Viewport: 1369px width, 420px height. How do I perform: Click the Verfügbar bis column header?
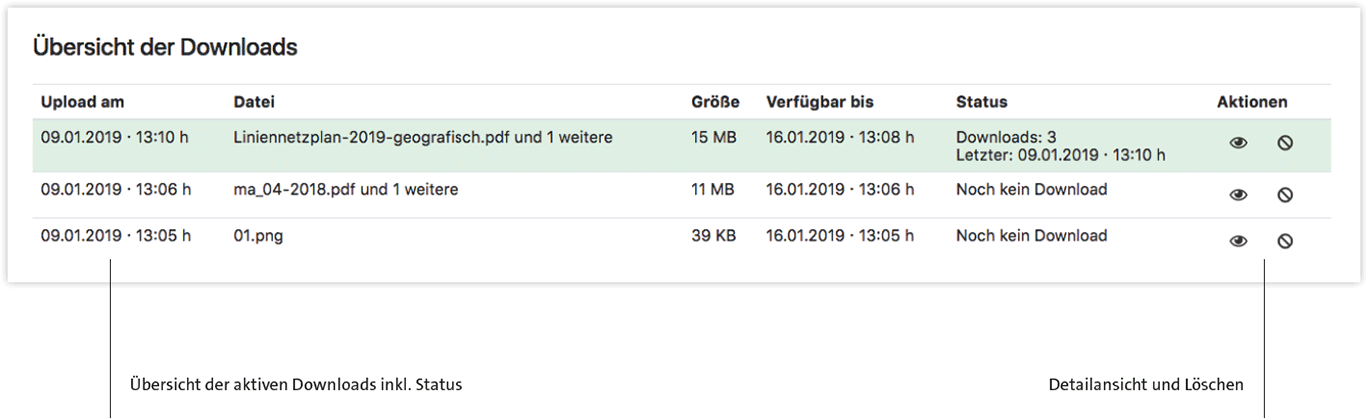tap(820, 102)
